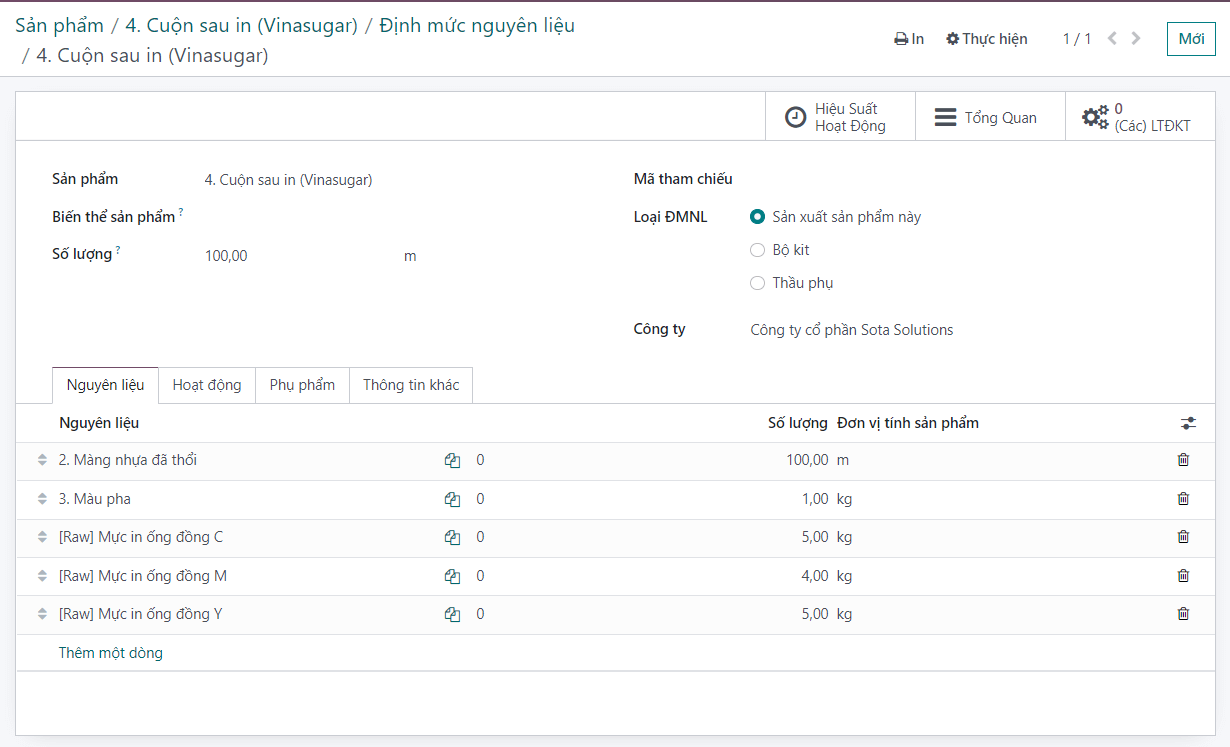The image size is (1230, 747).
Task: Open the unit of measure field m
Action: click(410, 256)
